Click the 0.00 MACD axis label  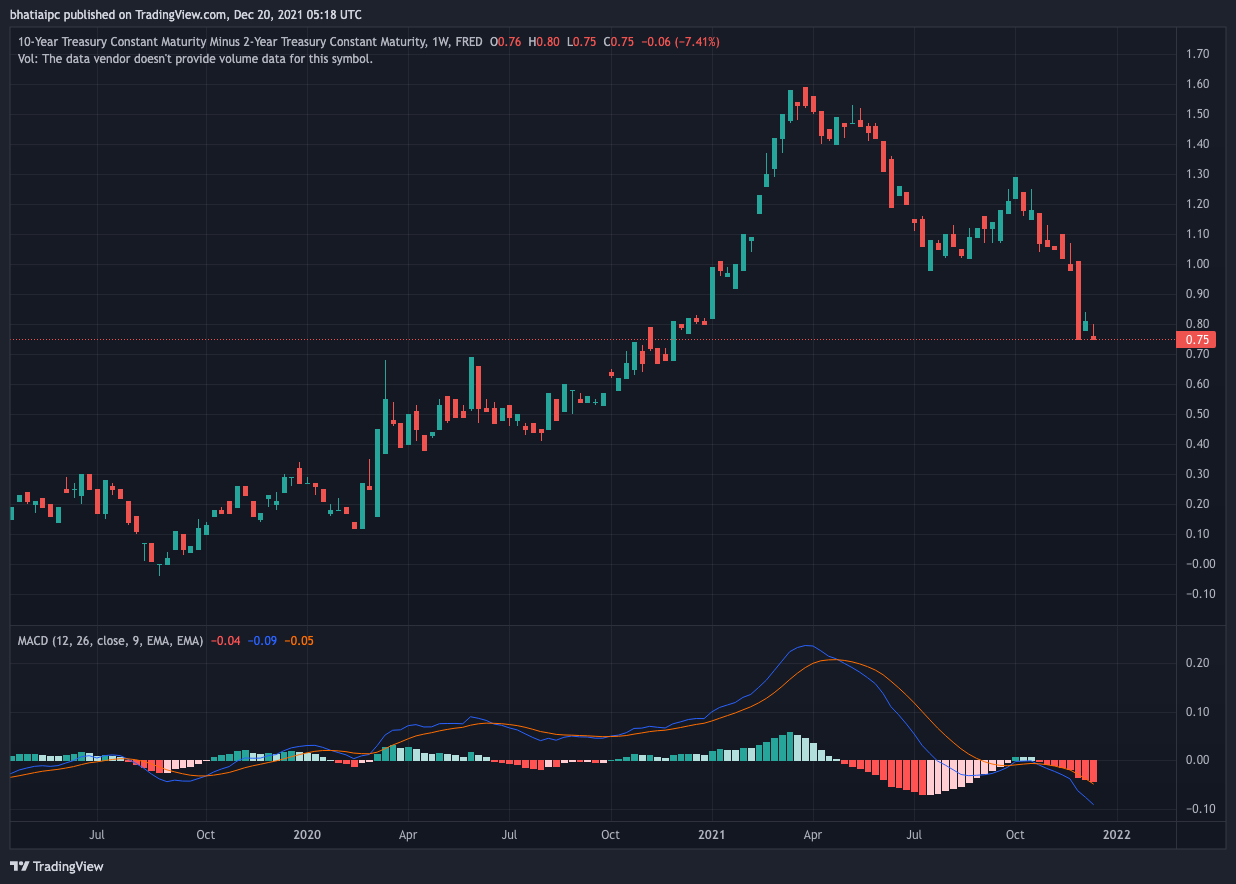point(1197,760)
